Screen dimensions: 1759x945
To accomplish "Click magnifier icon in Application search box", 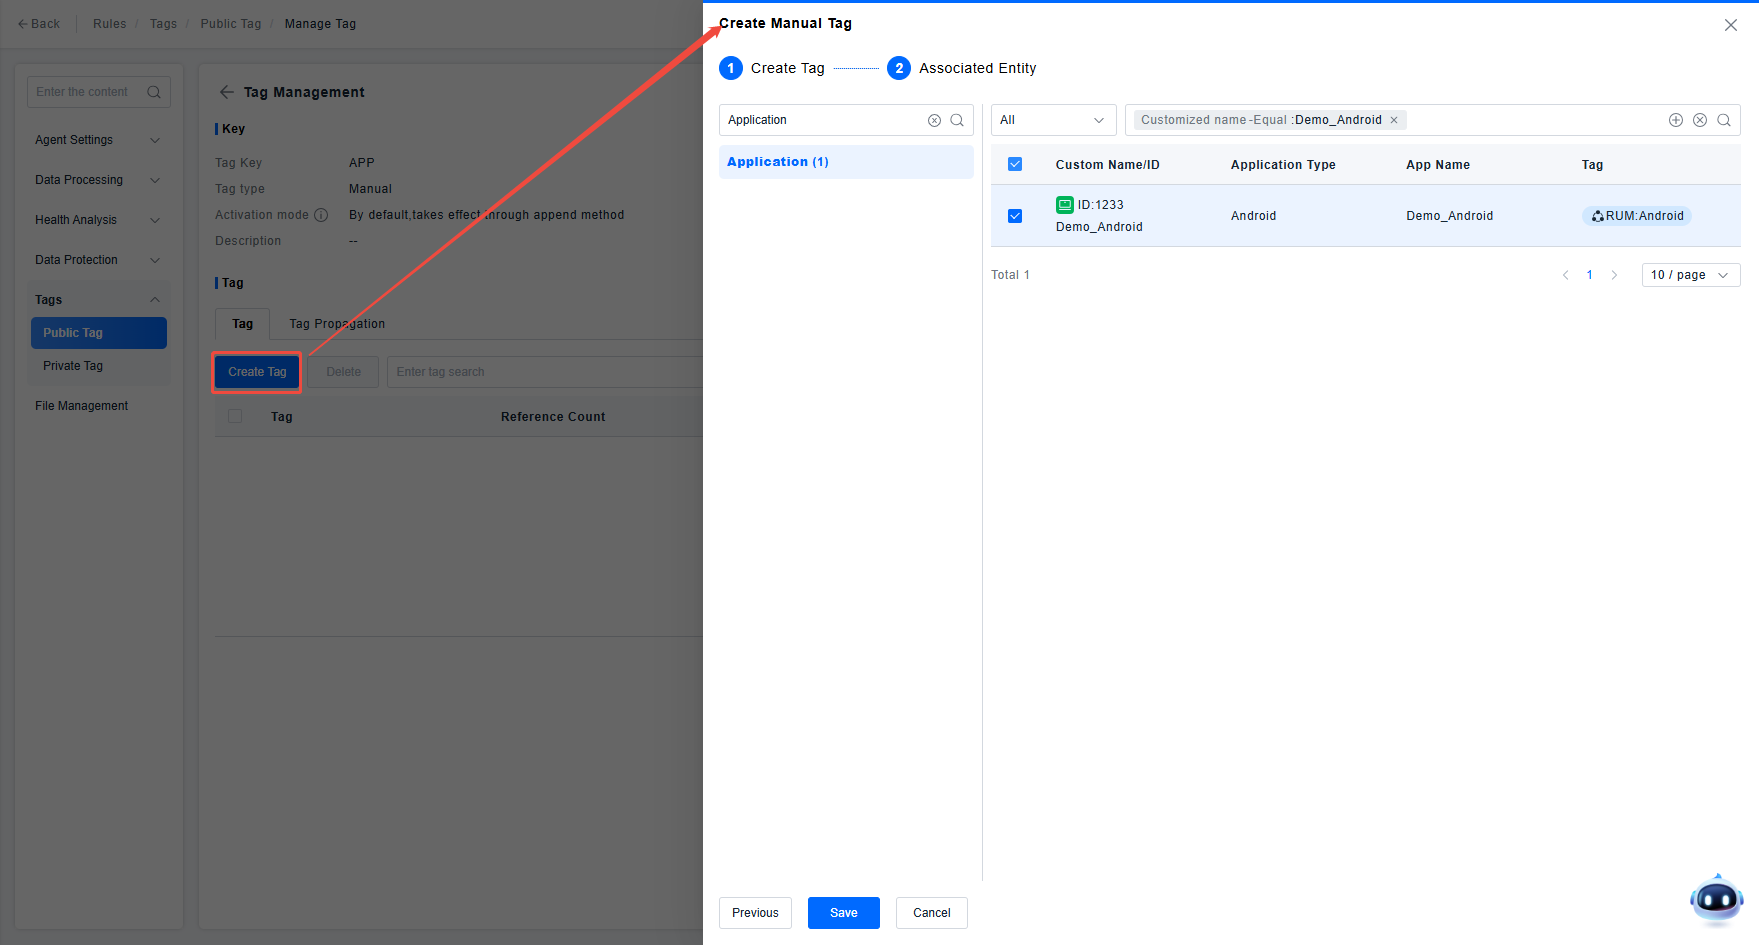I will point(957,120).
